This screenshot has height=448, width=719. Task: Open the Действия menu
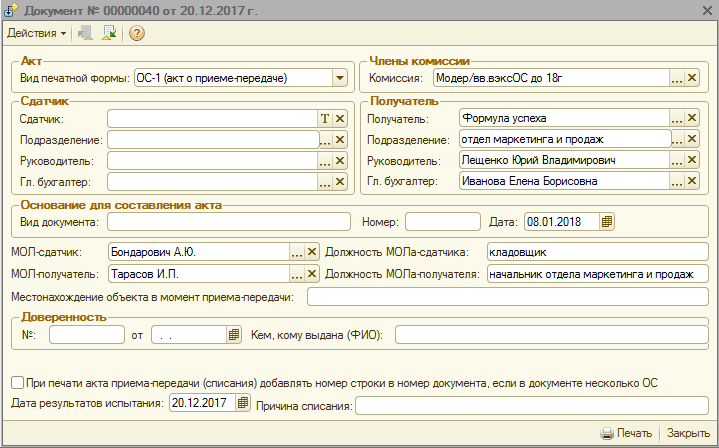[37, 33]
